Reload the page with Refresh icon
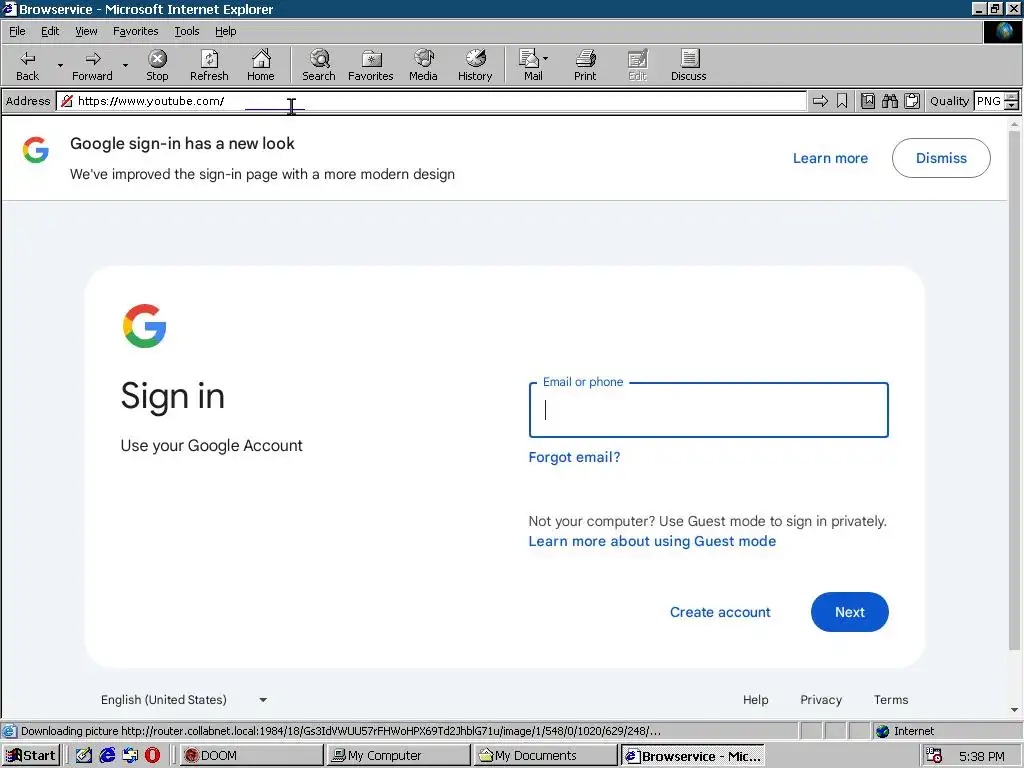Image resolution: width=1024 pixels, height=768 pixels. click(209, 65)
